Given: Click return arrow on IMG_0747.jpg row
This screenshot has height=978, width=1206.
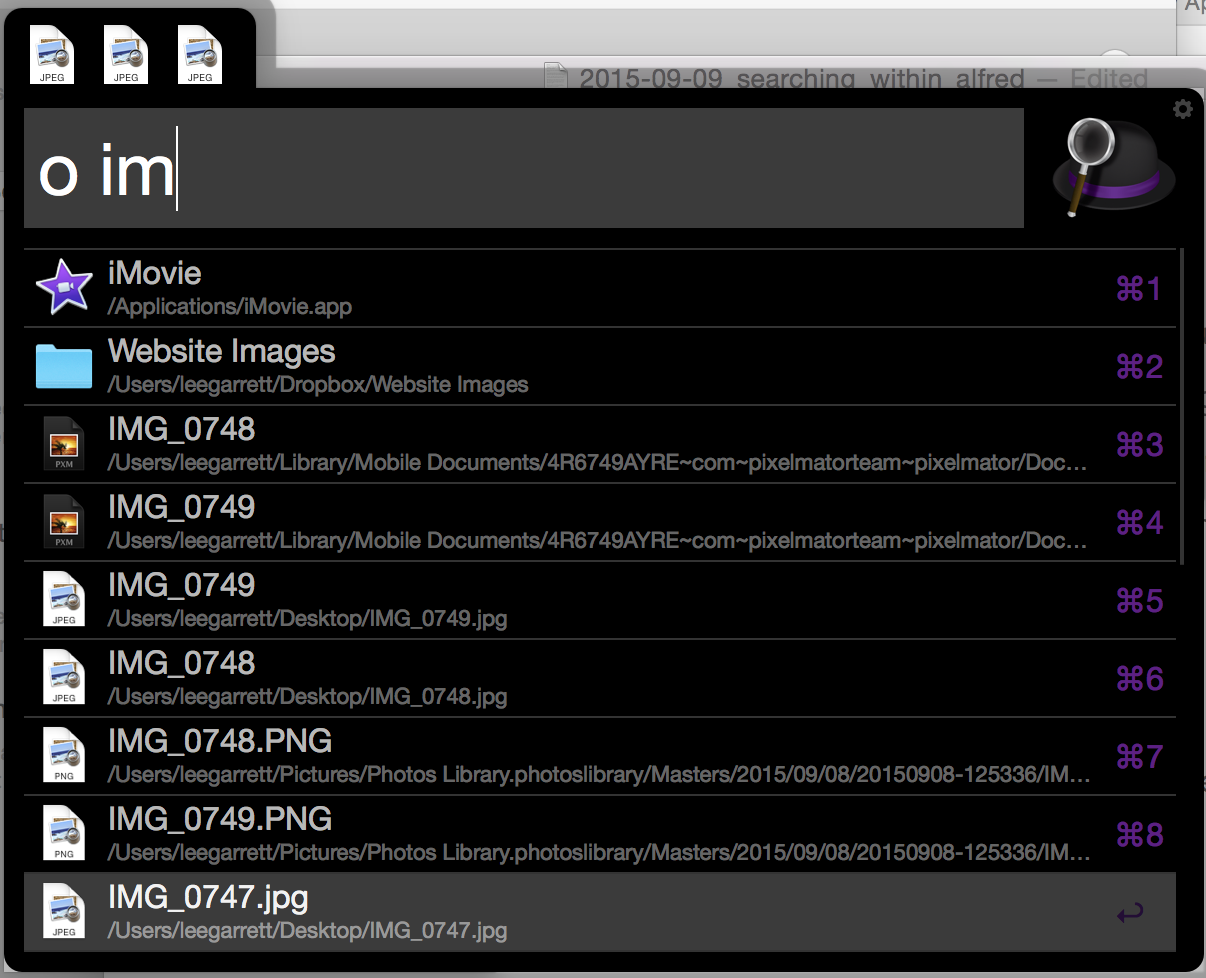Looking at the screenshot, I should click(1130, 913).
